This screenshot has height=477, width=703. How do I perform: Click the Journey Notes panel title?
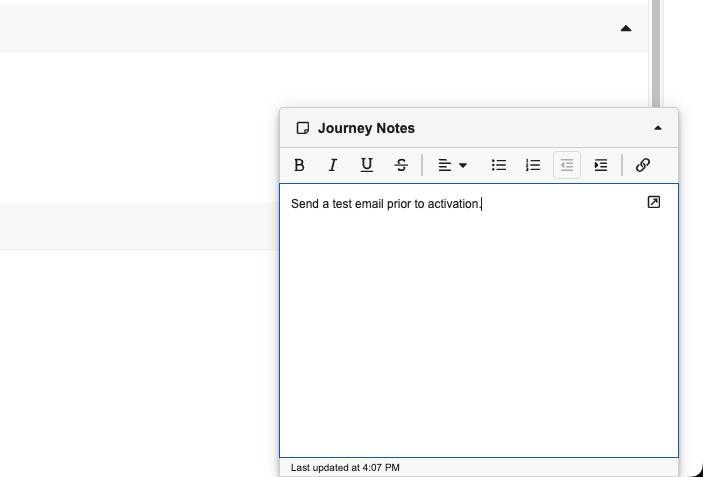click(x=366, y=128)
